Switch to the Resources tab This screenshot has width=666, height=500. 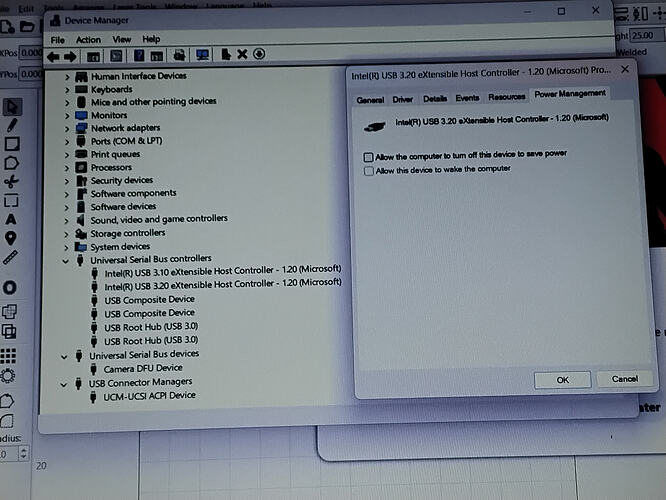click(x=507, y=97)
